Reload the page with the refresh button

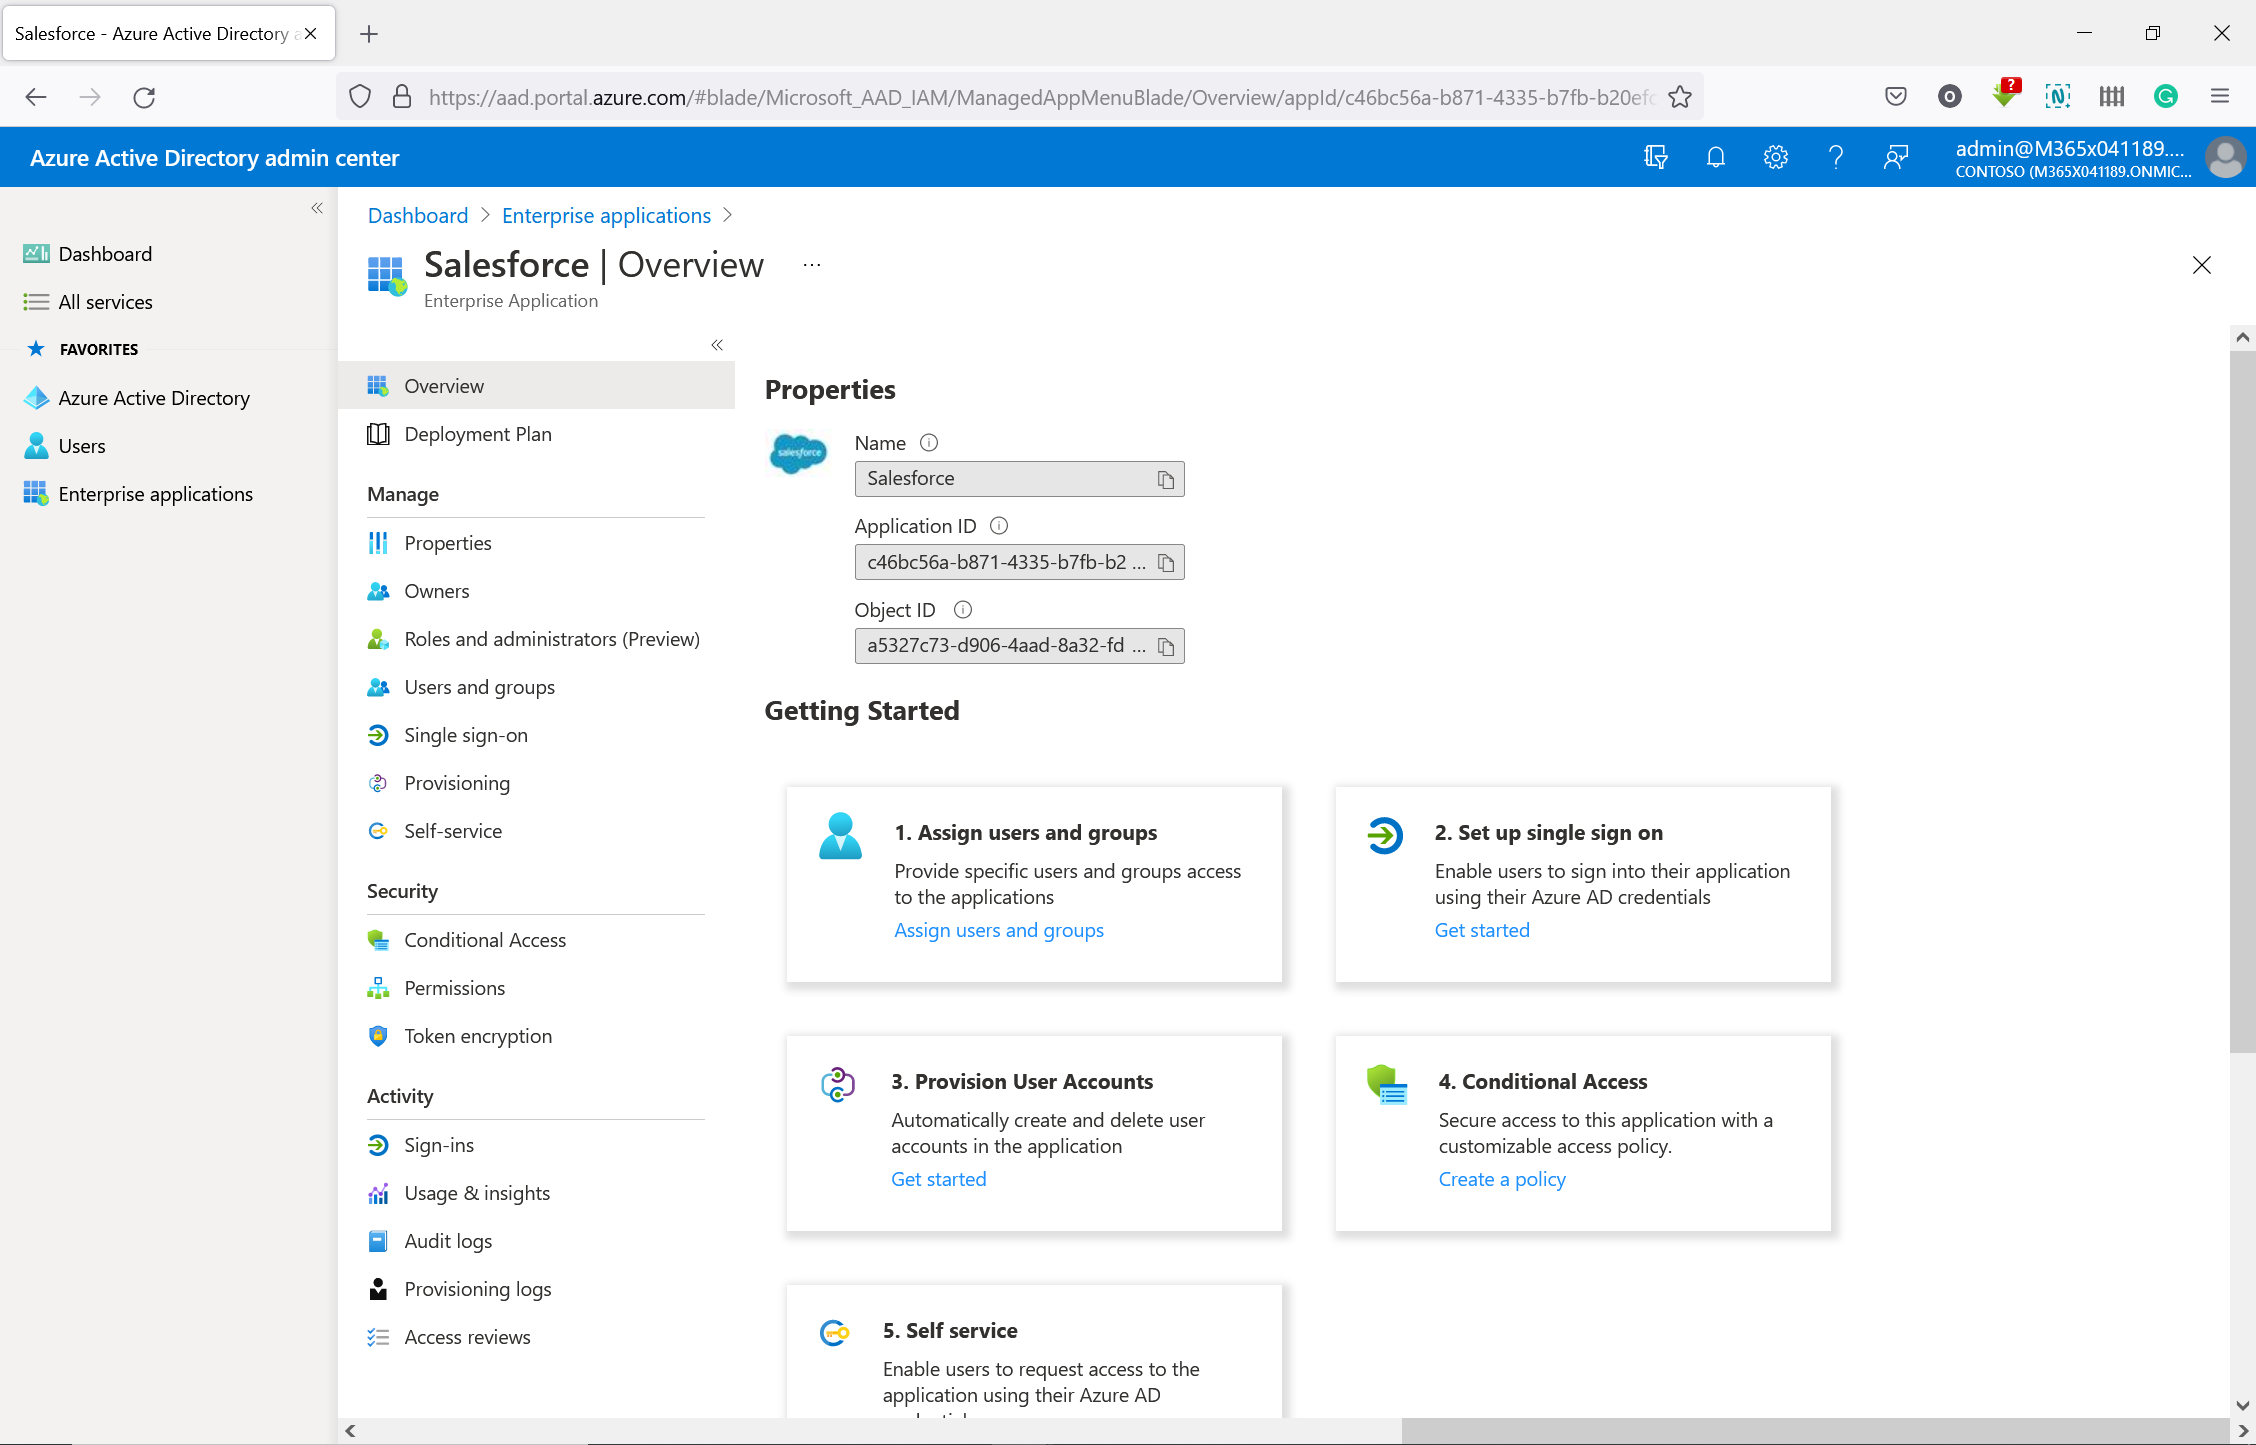tap(144, 97)
